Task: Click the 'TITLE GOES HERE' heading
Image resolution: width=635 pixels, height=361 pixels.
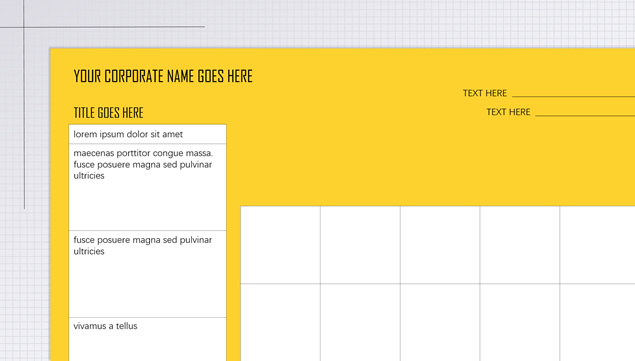Action: point(109,113)
